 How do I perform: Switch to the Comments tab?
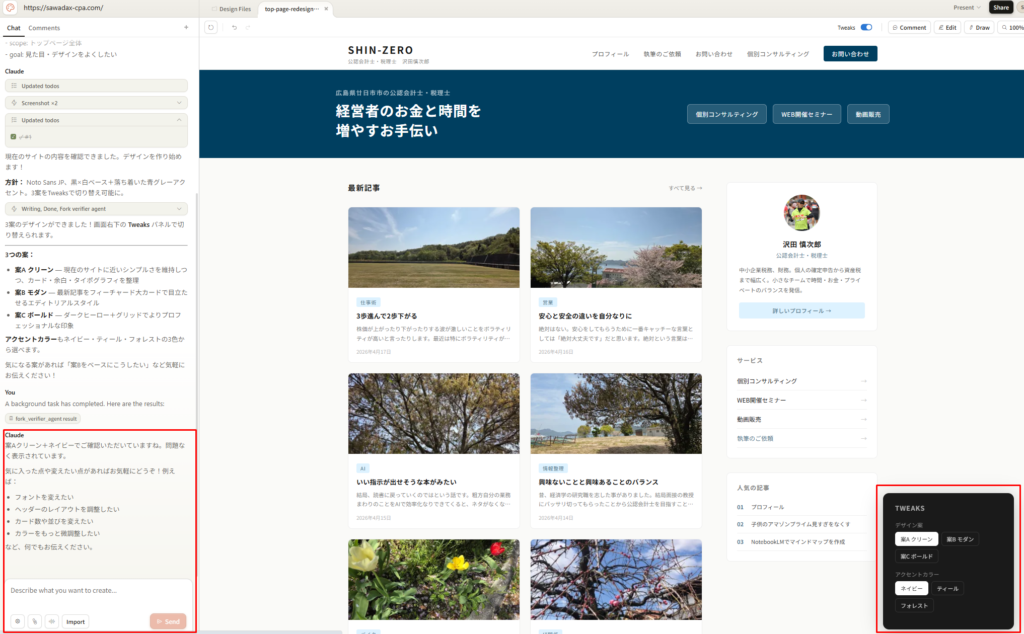point(44,27)
